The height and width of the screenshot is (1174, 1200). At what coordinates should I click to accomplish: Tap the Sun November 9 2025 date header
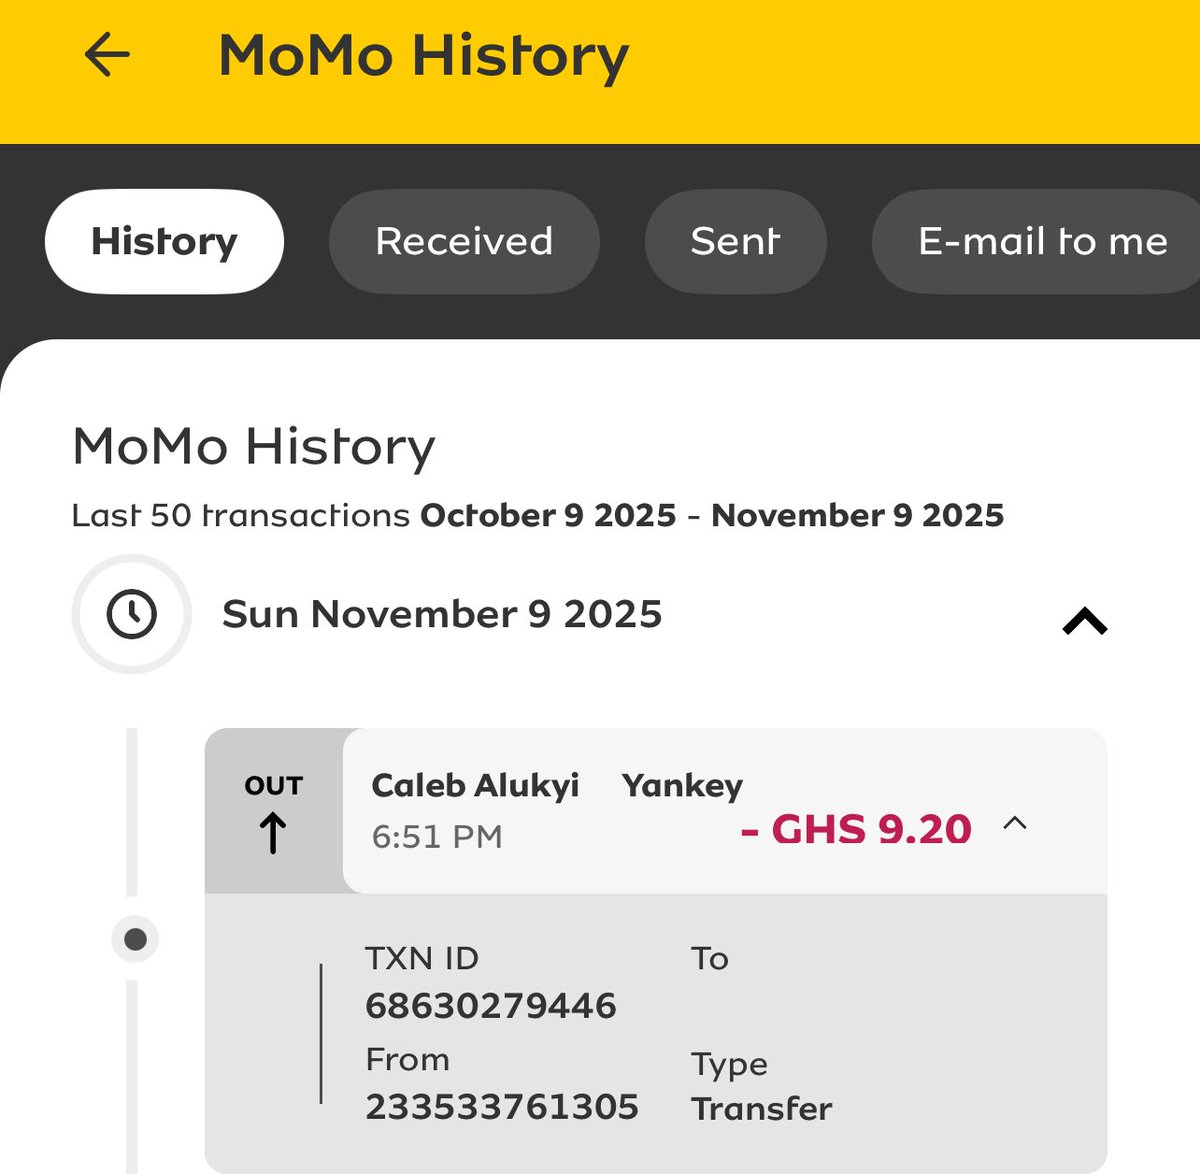[442, 614]
